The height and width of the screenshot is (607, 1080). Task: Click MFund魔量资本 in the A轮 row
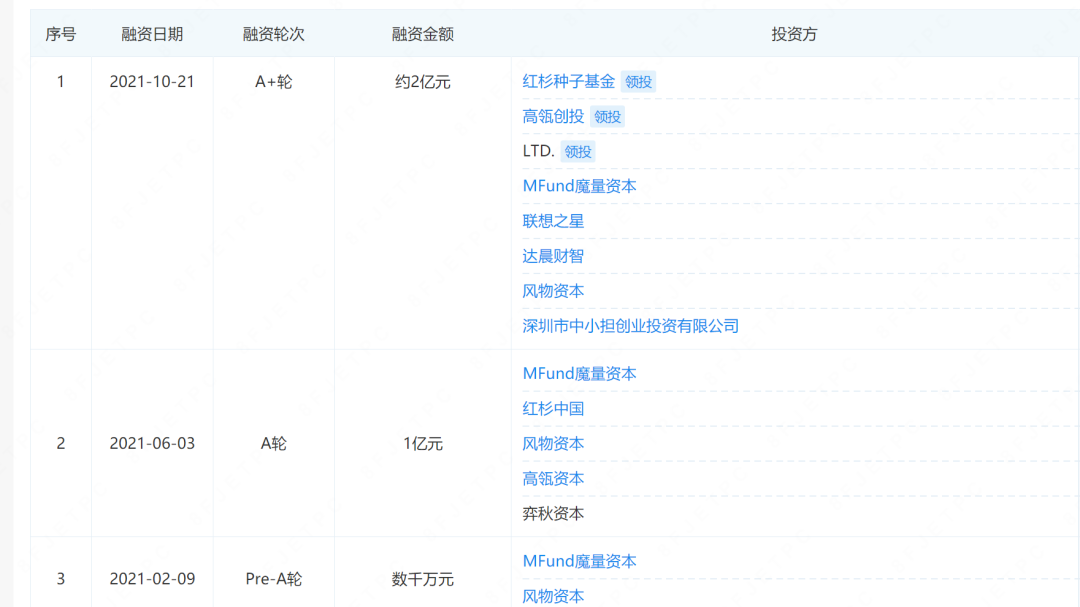pos(579,374)
